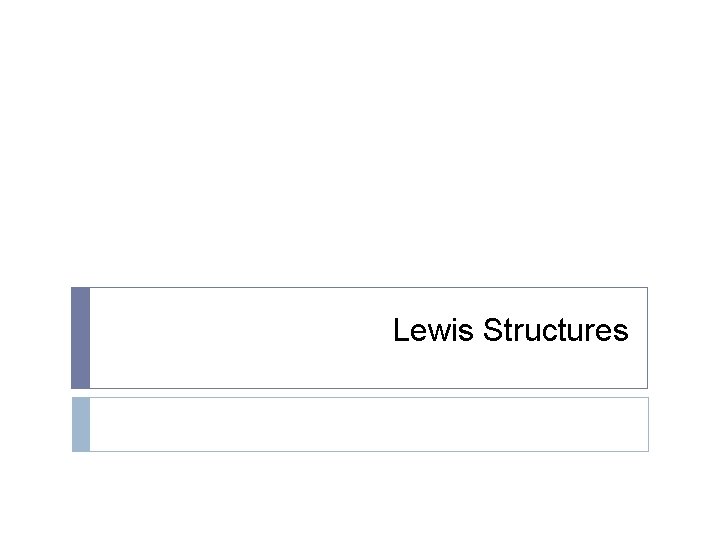This screenshot has height=540, width=720.
Task: Click the blank white area above title box
Action: (360, 150)
